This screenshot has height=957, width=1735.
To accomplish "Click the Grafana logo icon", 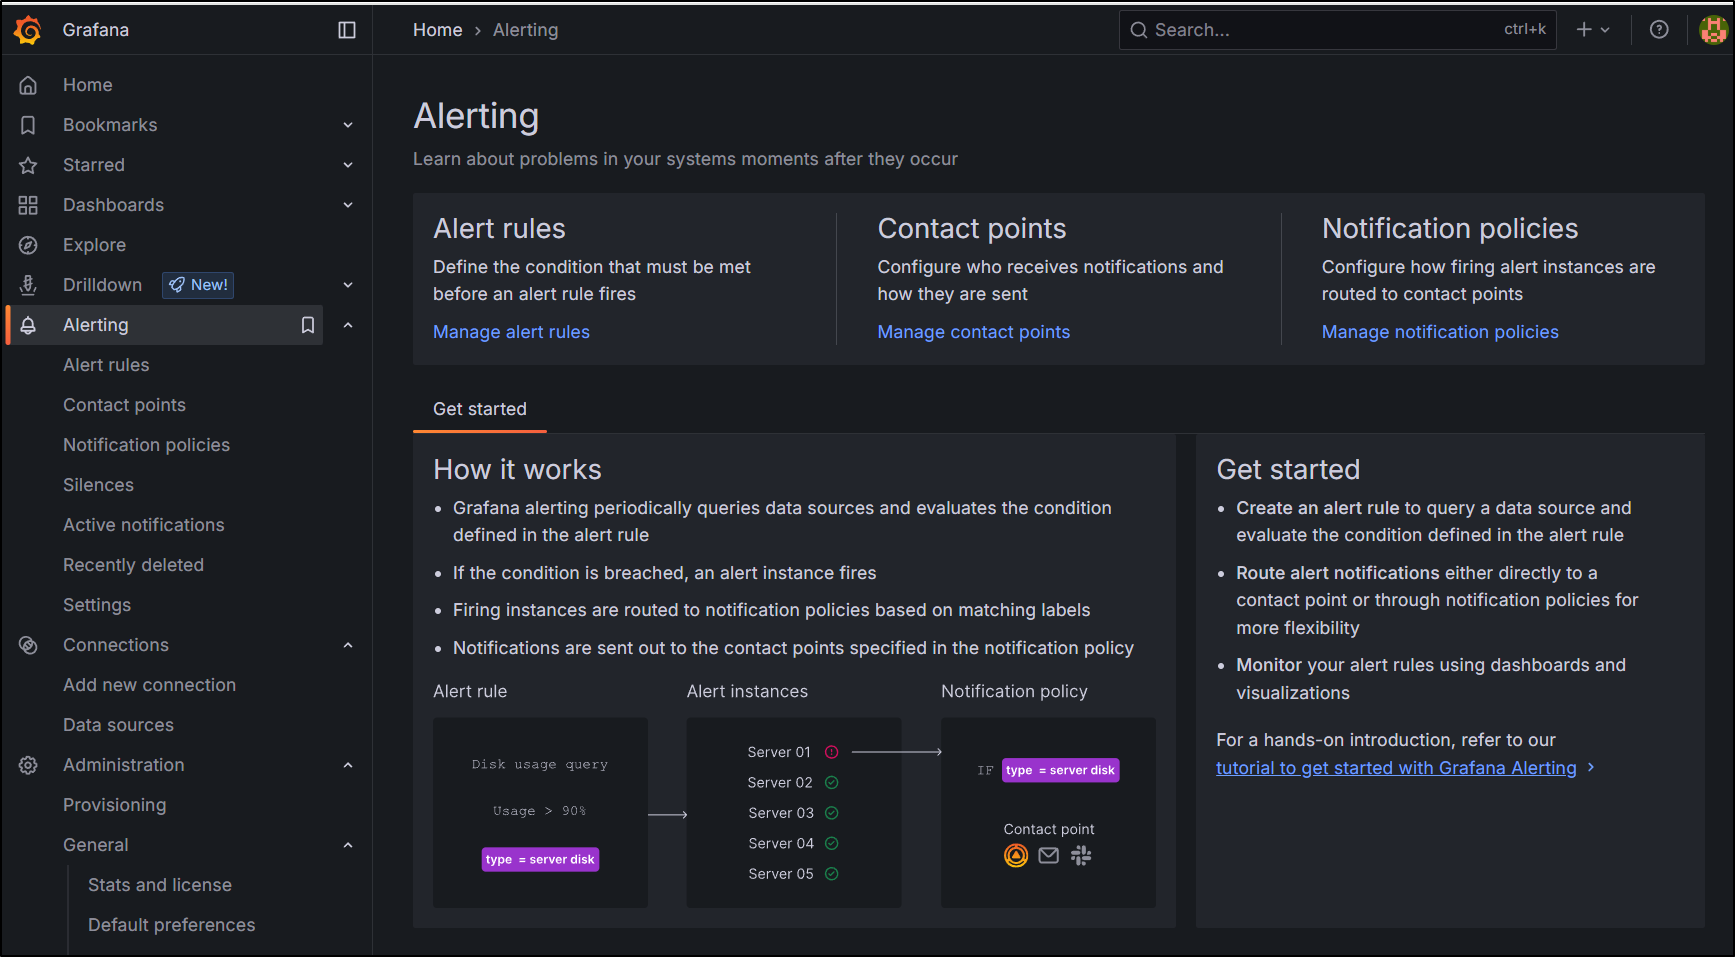I will [28, 30].
